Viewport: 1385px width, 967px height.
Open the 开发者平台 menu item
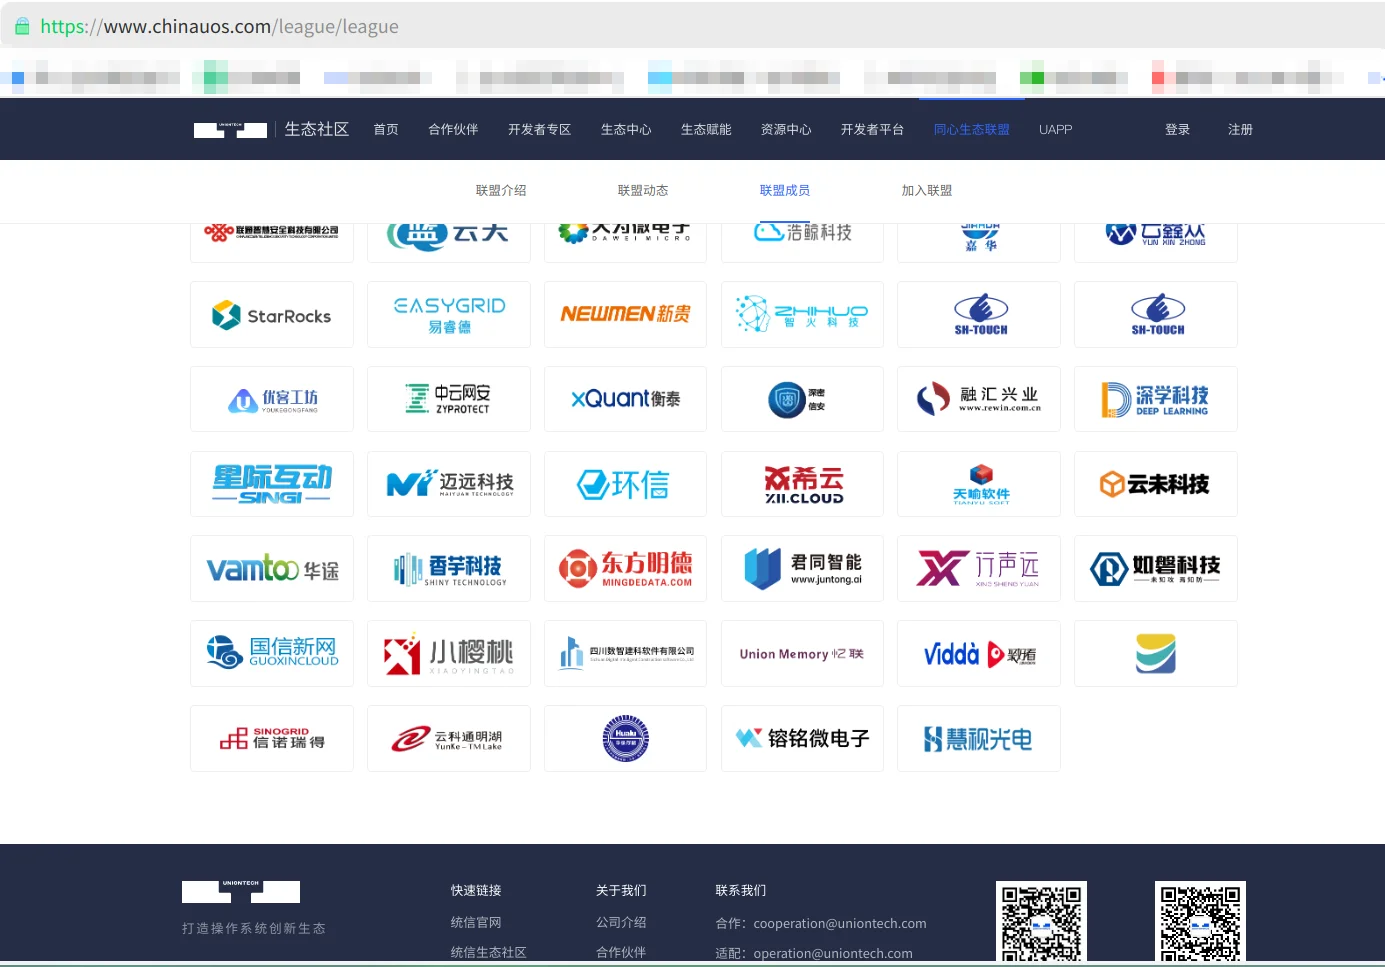[872, 130]
